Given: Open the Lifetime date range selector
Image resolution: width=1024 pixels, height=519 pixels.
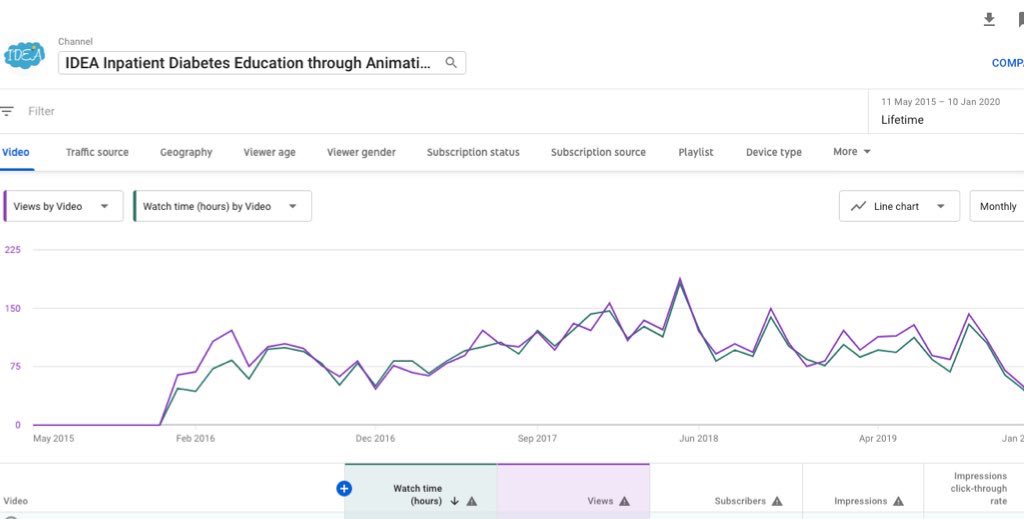Looking at the screenshot, I should tap(946, 111).
